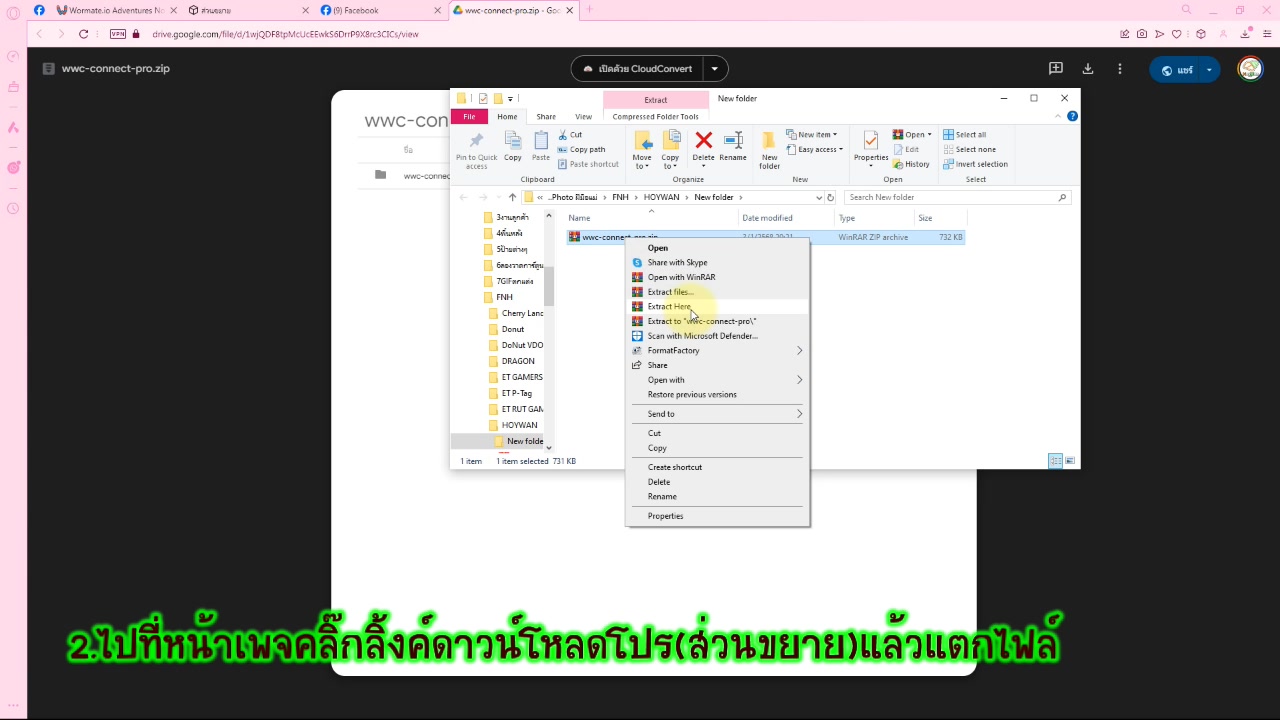1280x720 pixels.
Task: Click the heart bookmark icon in browser
Action: coord(1177,34)
